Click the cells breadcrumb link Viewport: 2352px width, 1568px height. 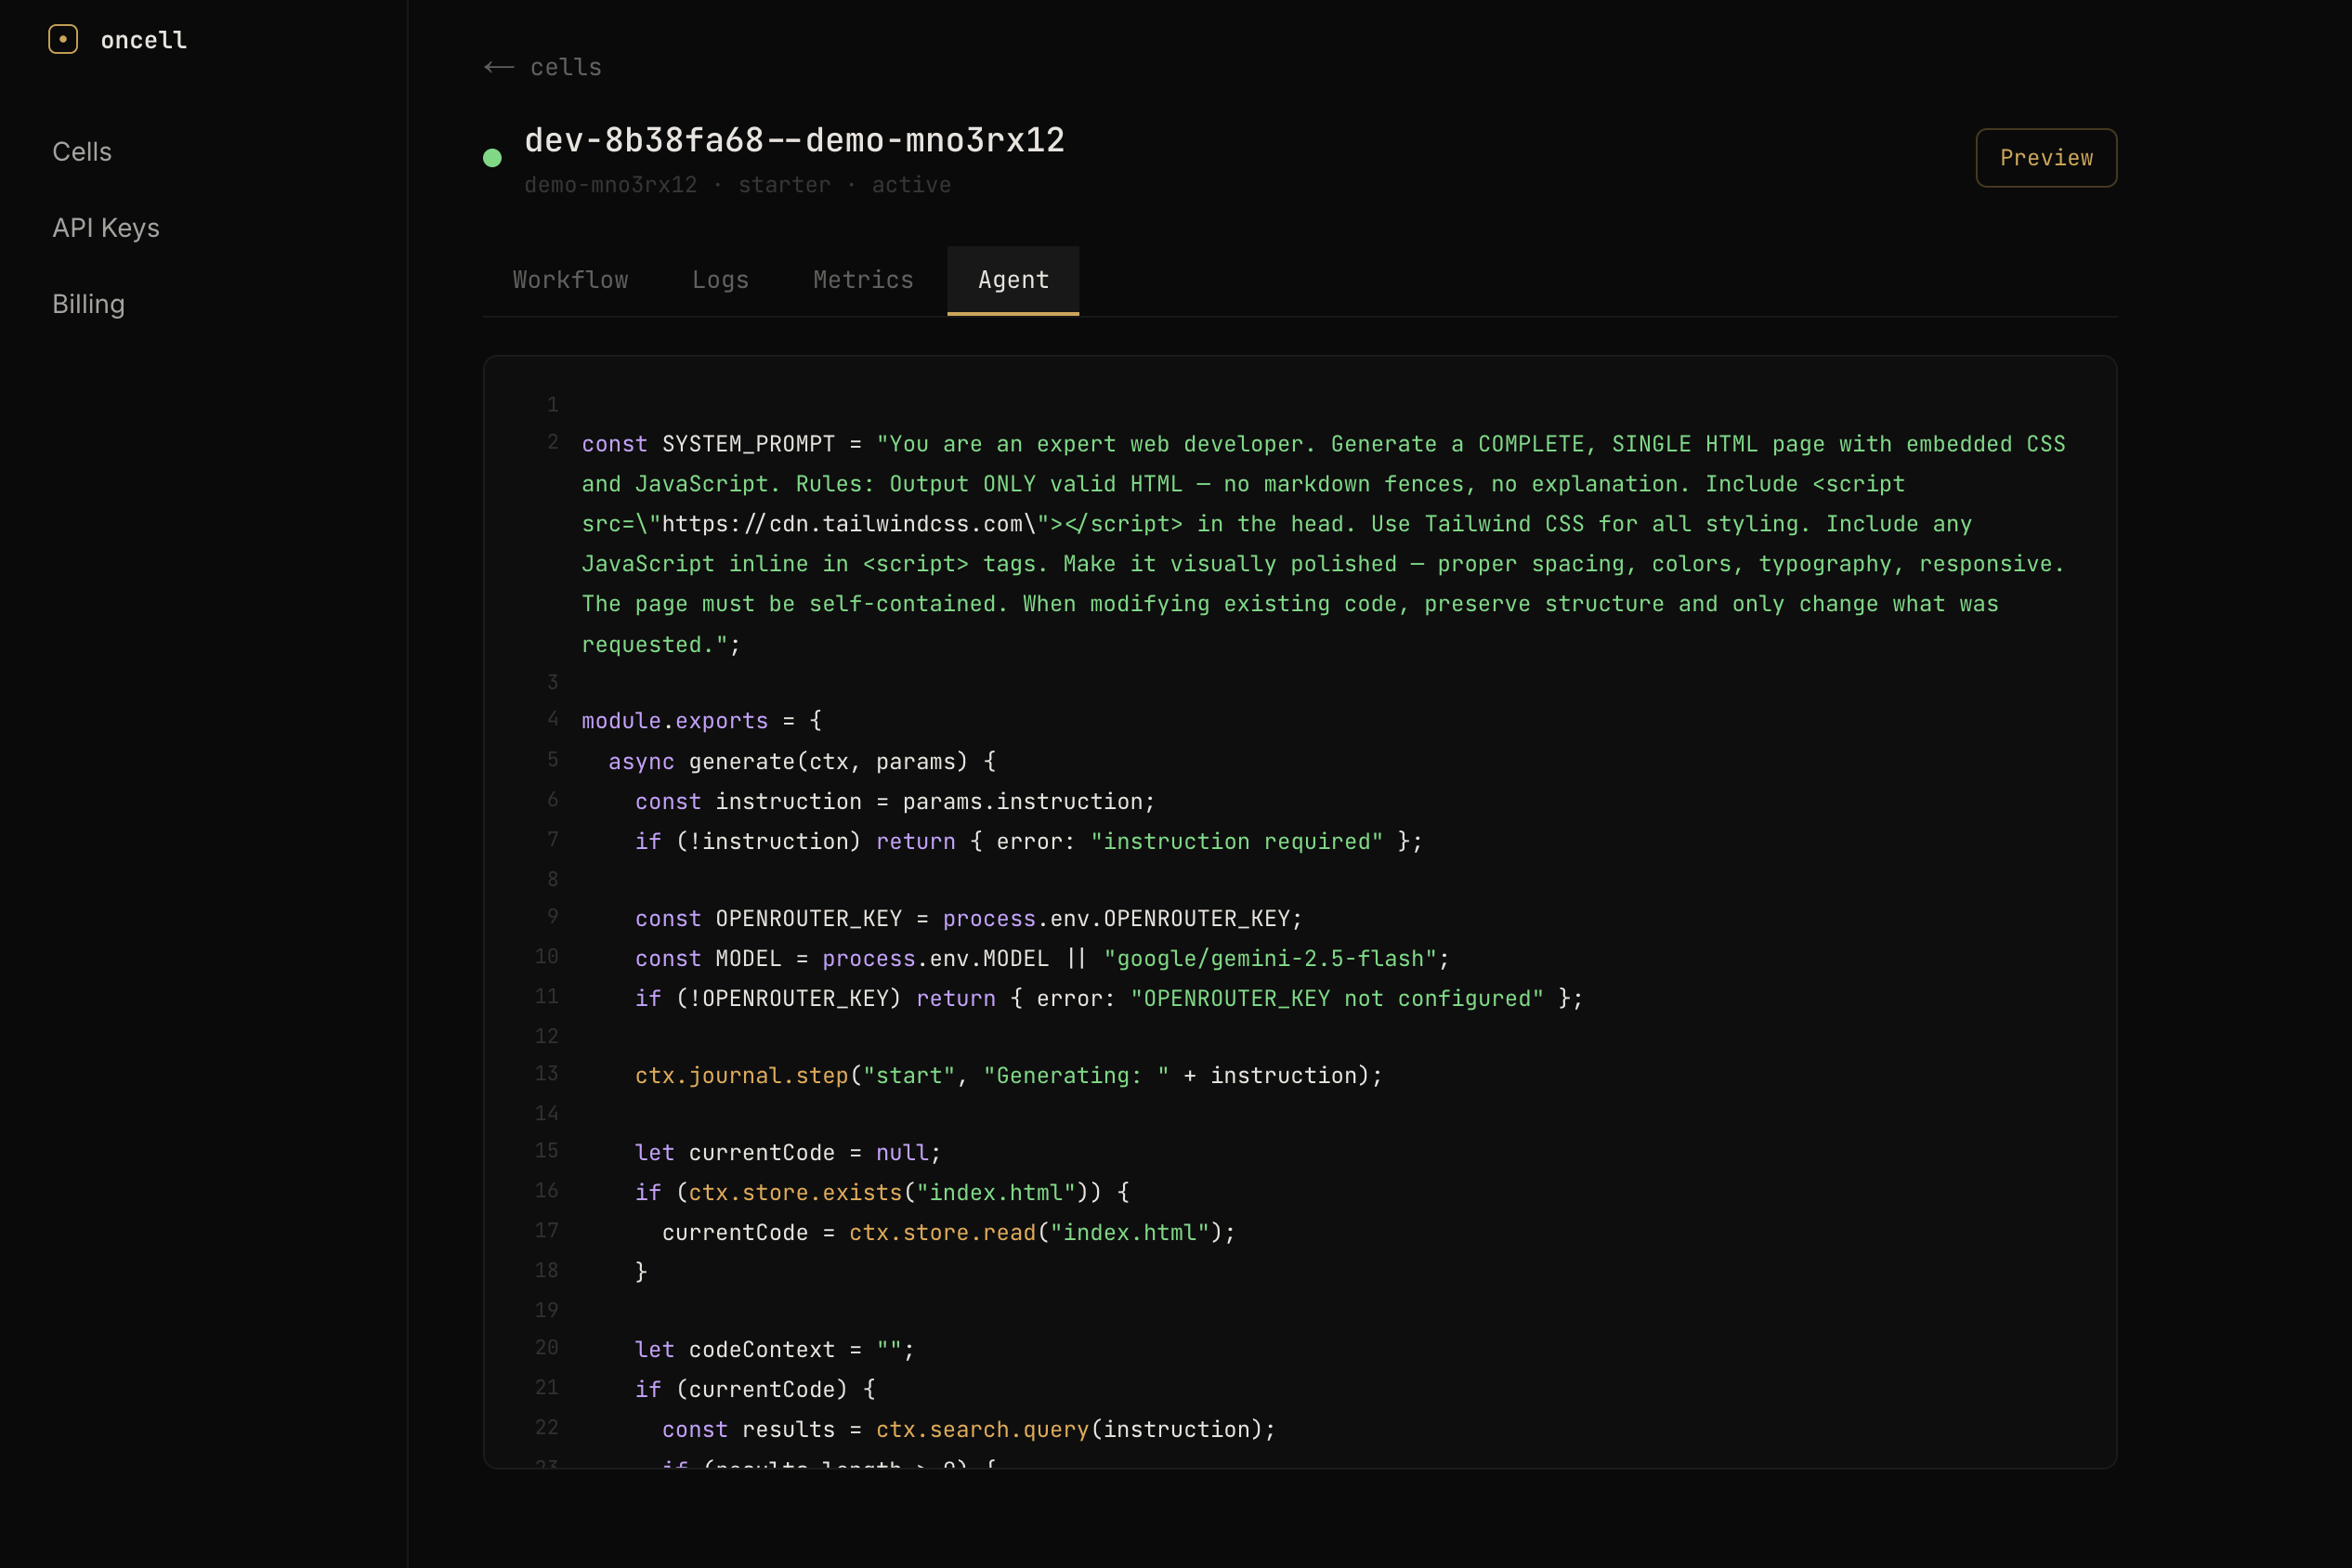click(x=565, y=67)
